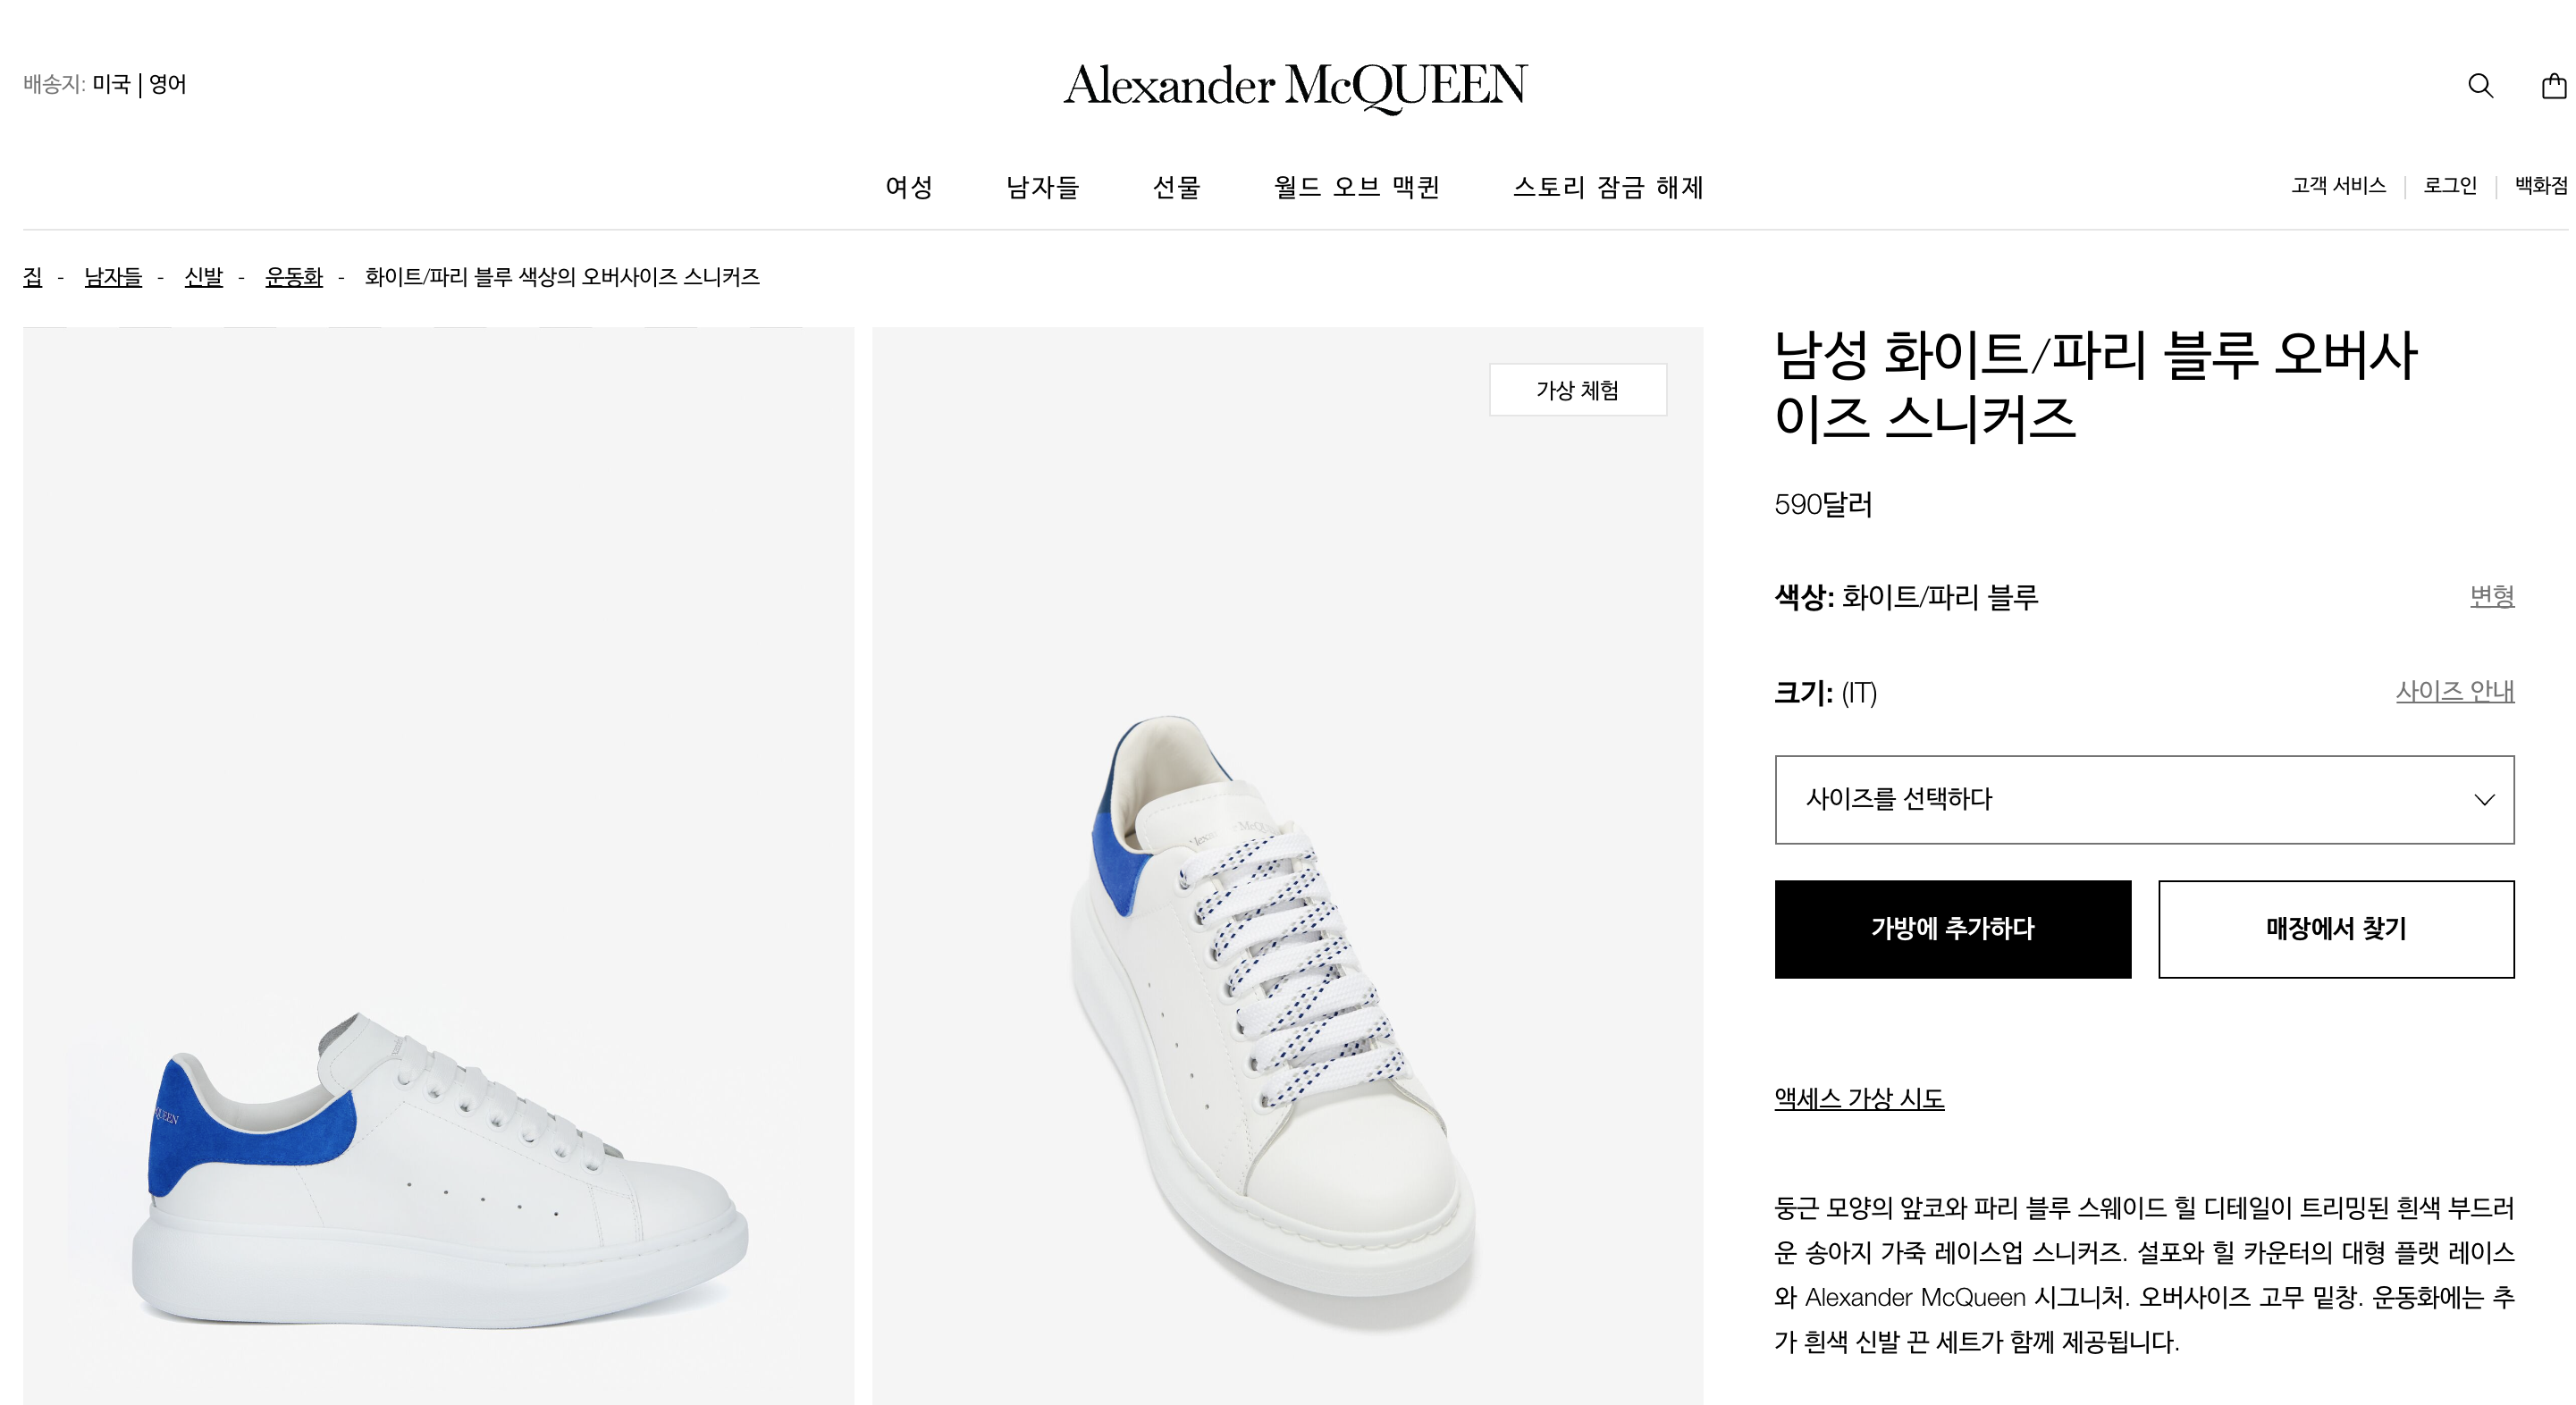Image resolution: width=2576 pixels, height=1405 pixels.
Task: Click the Alexander McQueen logo
Action: (x=1295, y=86)
